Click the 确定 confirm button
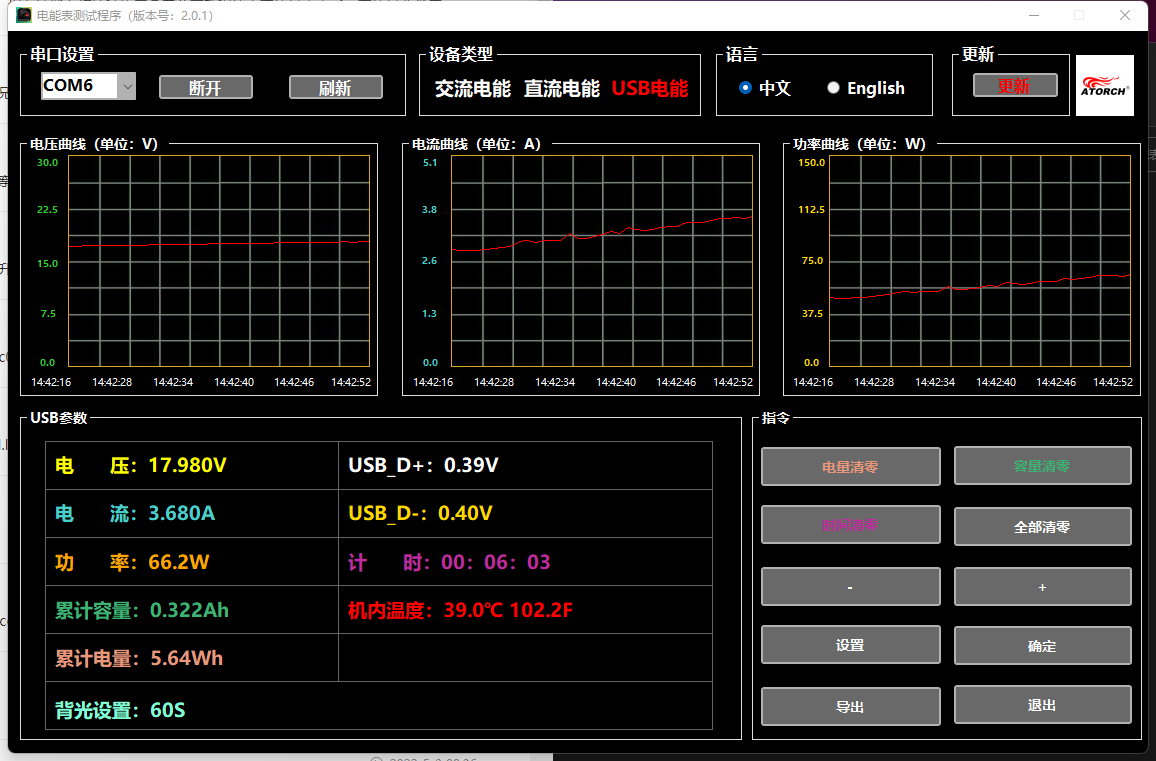This screenshot has width=1156, height=761. pos(1042,646)
